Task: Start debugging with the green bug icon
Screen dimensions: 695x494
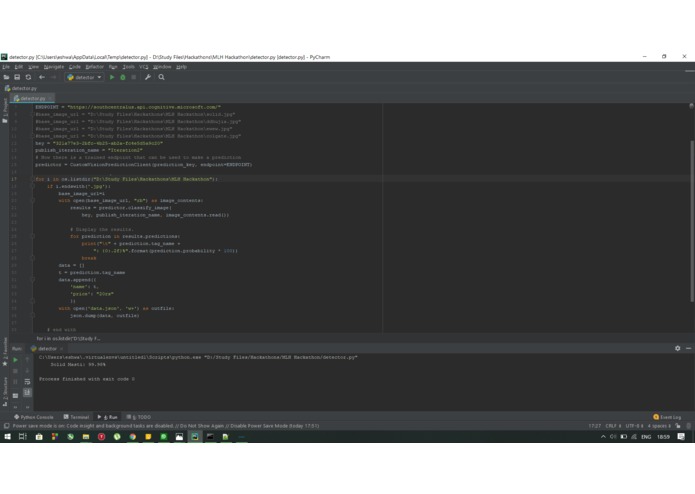Action: pyautogui.click(x=123, y=78)
